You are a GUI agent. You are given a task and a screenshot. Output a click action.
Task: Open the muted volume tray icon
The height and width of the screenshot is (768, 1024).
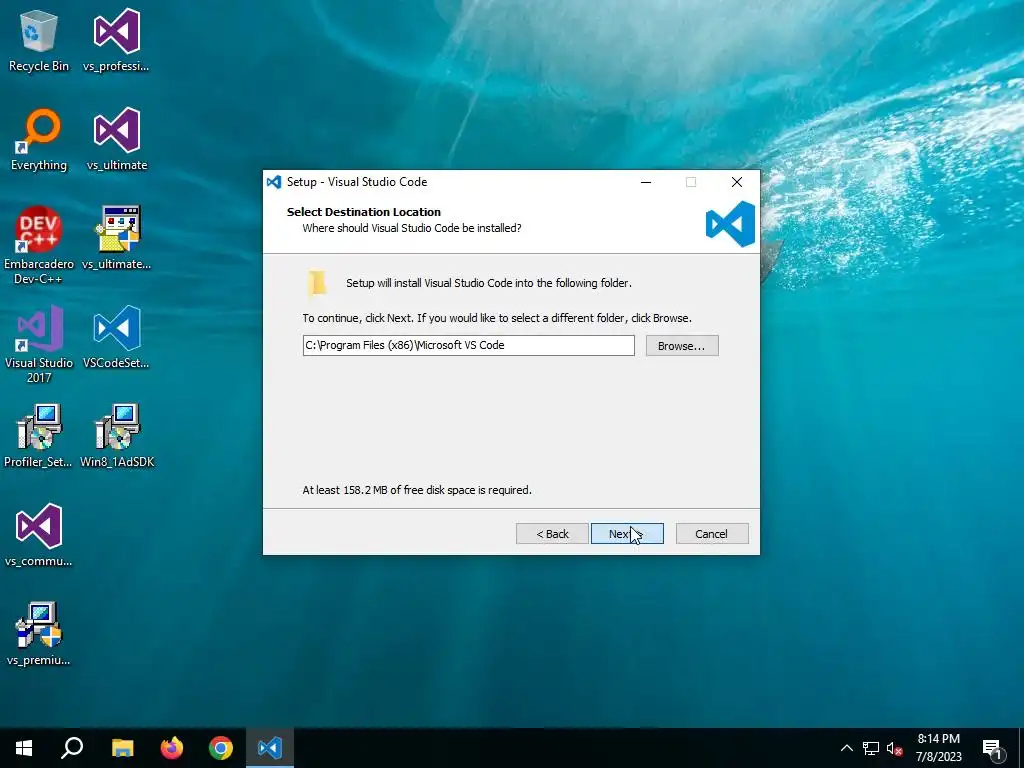pos(895,748)
